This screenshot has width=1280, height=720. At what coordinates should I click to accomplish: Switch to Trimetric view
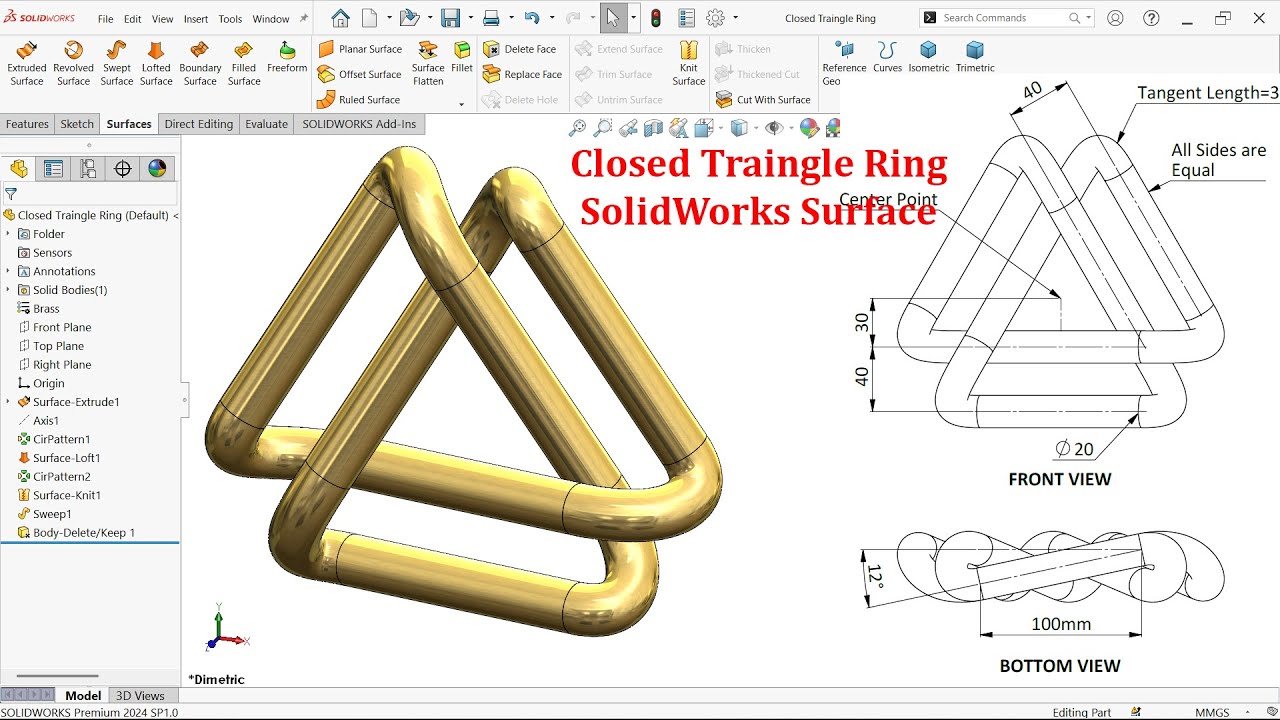[x=975, y=57]
